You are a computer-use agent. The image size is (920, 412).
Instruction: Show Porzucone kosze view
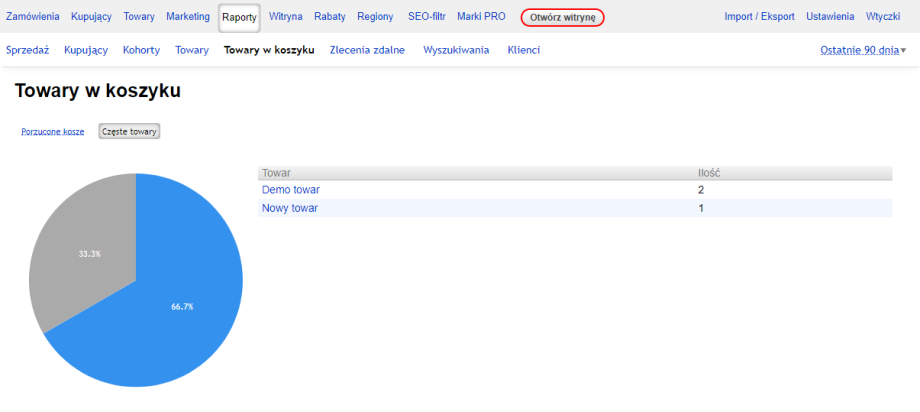coord(52,132)
